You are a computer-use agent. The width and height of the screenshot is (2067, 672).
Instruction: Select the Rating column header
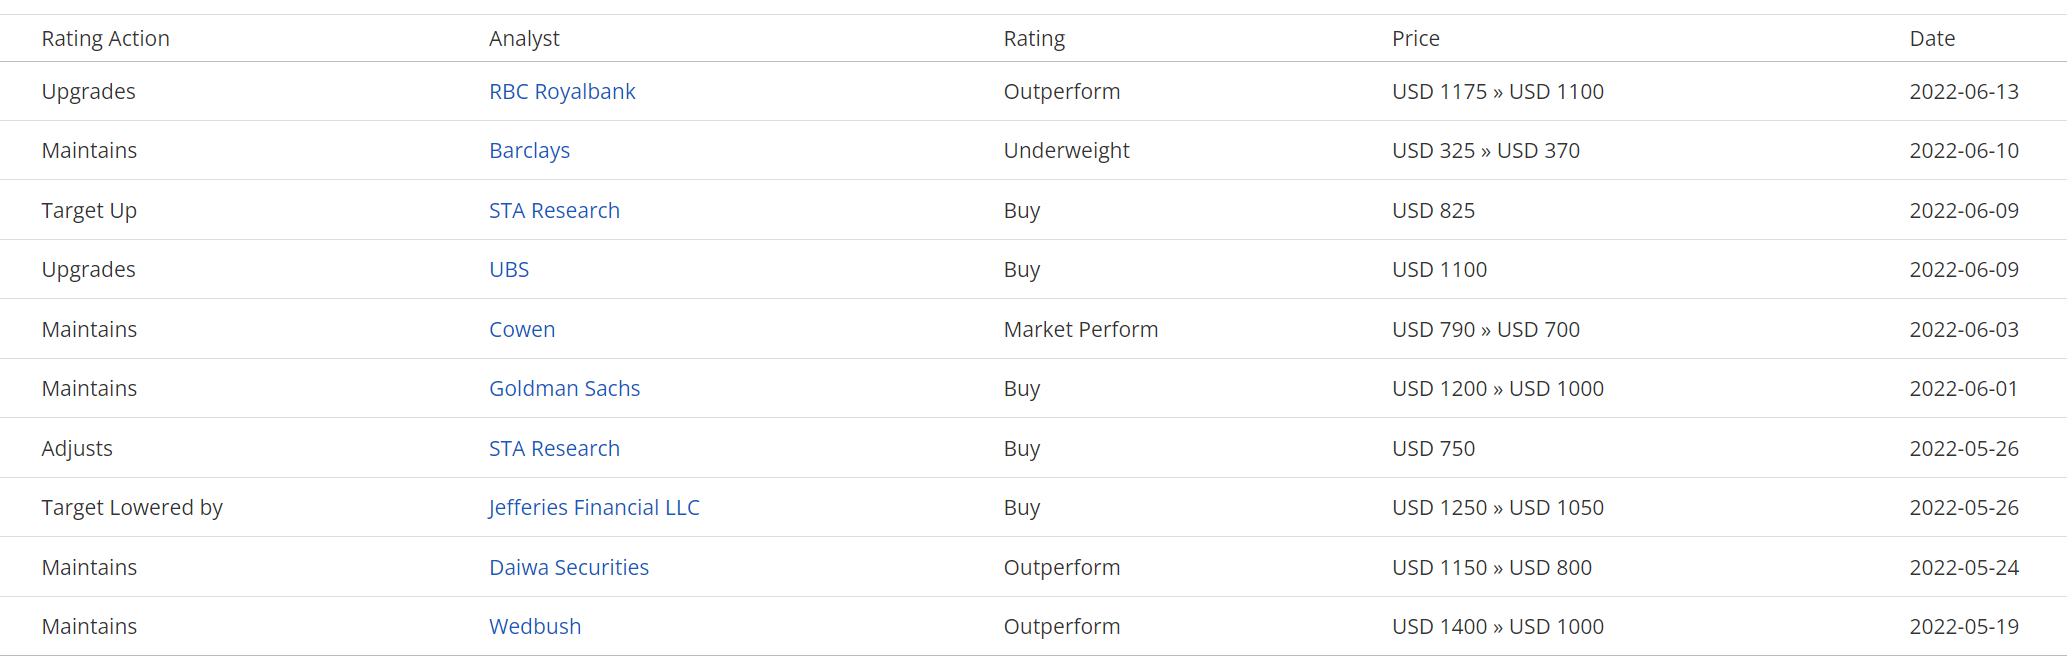pos(1034,39)
